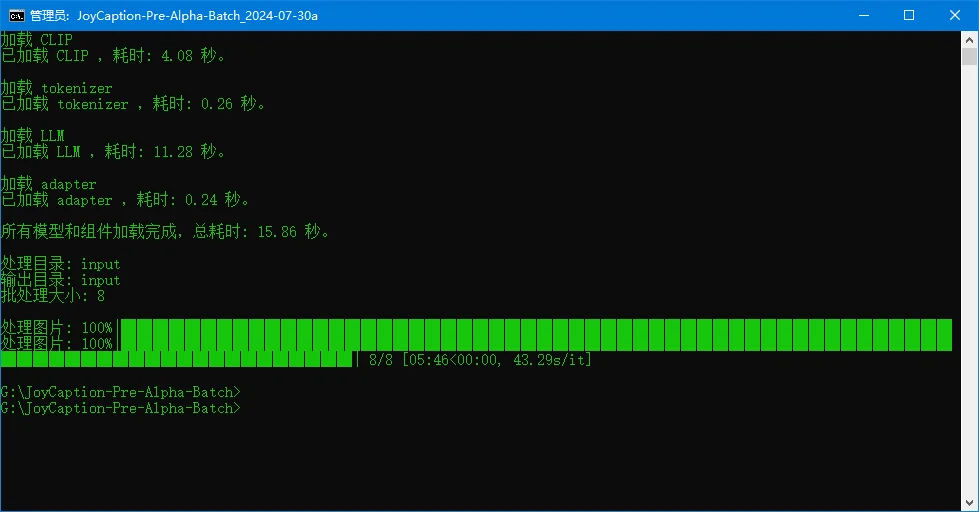
Task: Click the scrollbar down arrow
Action: 969,503
